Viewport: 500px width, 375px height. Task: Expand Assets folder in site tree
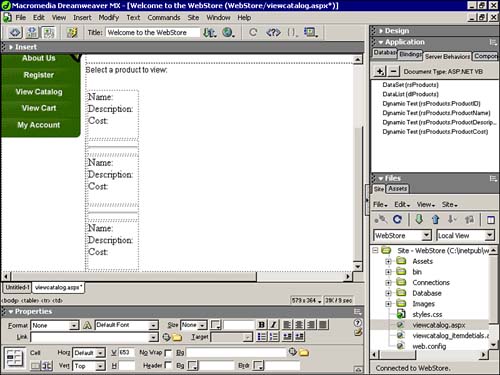[x=388, y=262]
